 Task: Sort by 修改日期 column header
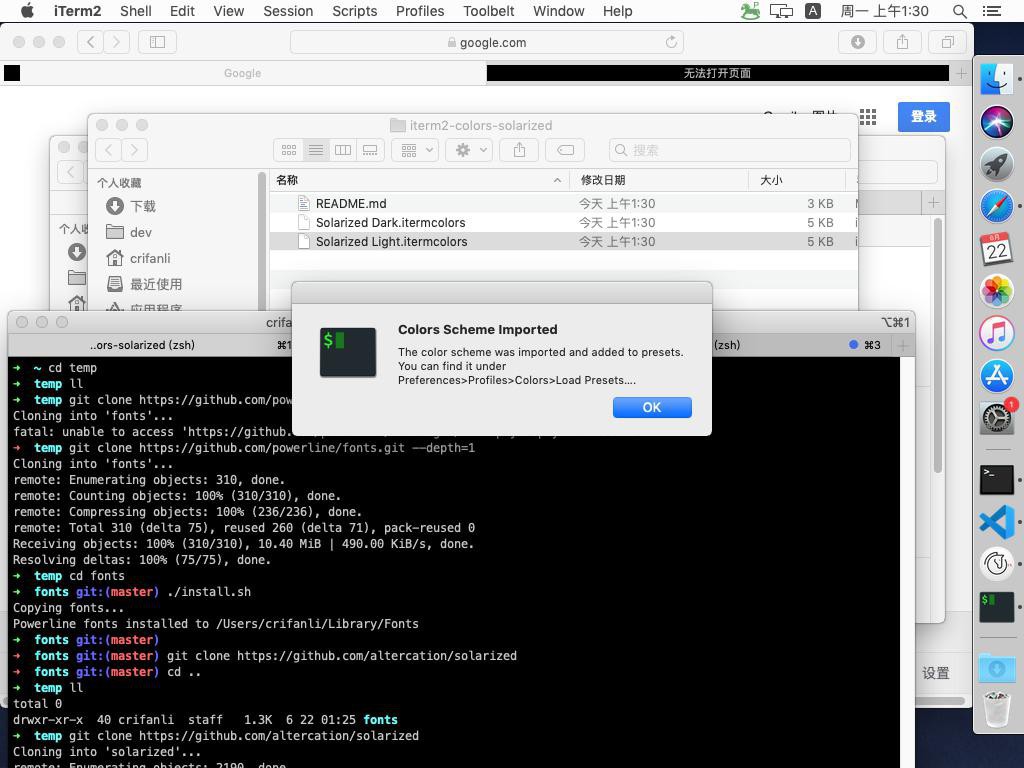[658, 180]
